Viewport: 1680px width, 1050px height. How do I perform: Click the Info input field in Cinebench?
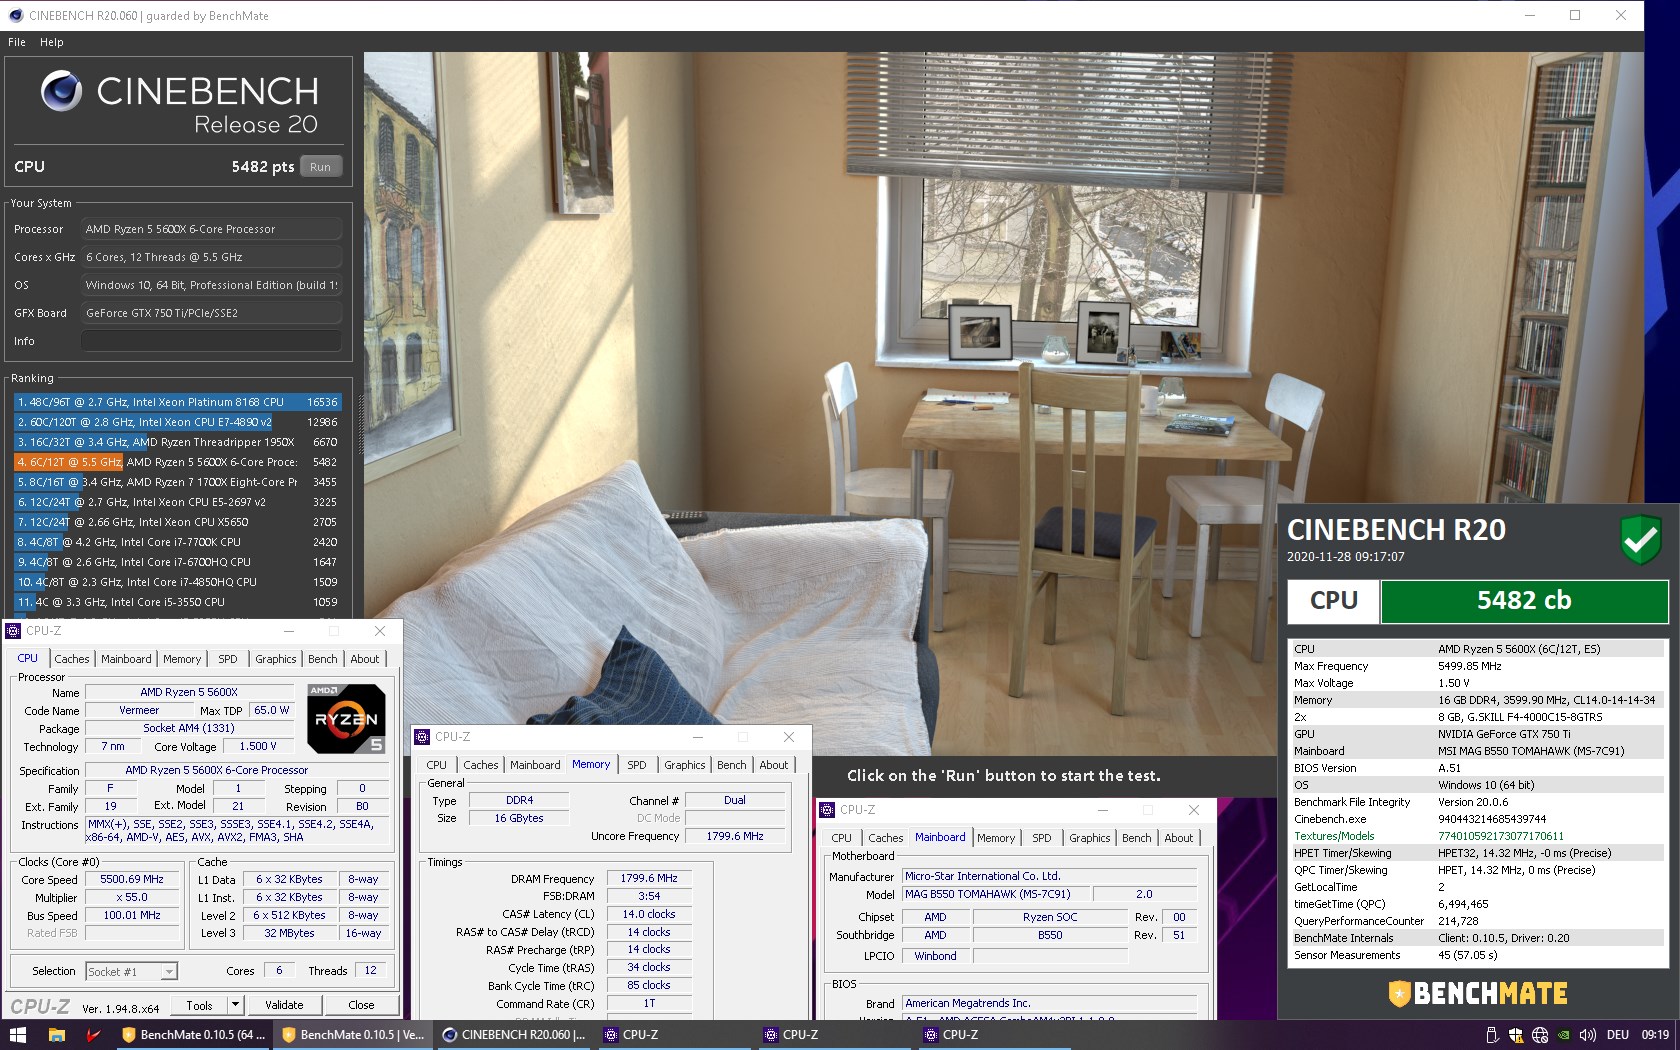click(212, 341)
